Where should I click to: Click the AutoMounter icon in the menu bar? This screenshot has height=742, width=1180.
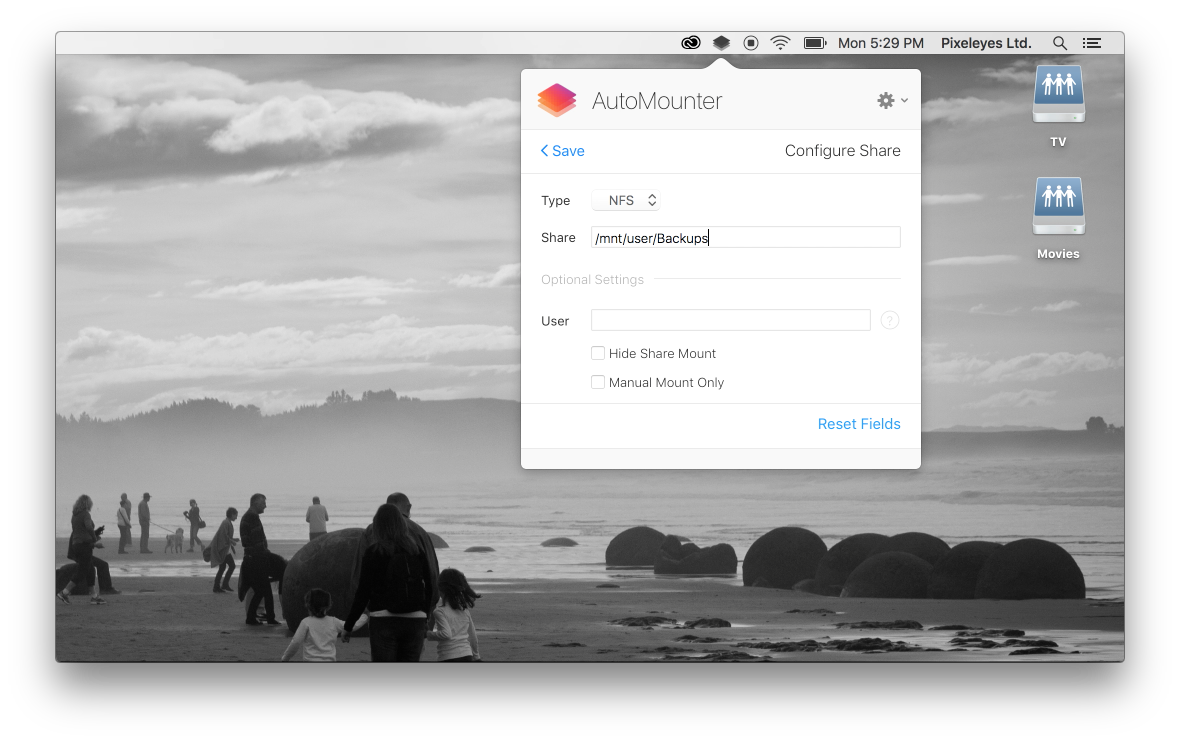722,43
